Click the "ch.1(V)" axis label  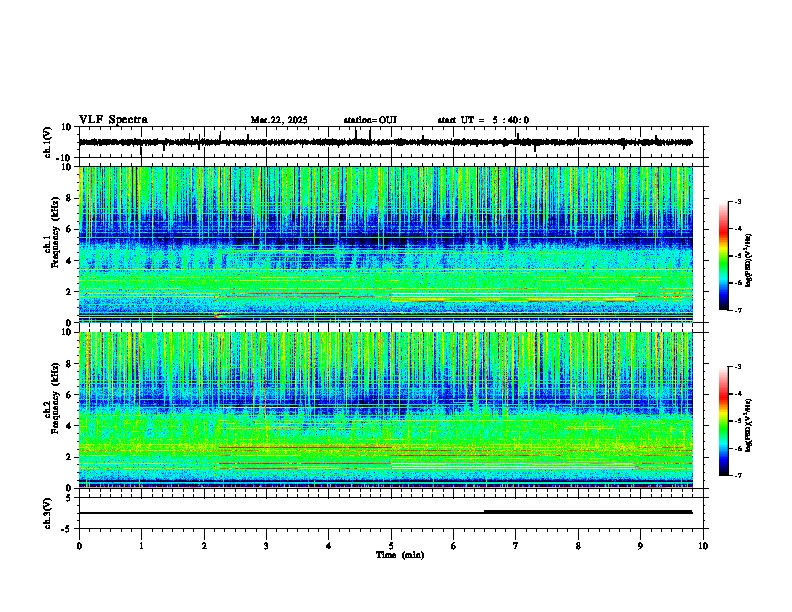point(48,142)
